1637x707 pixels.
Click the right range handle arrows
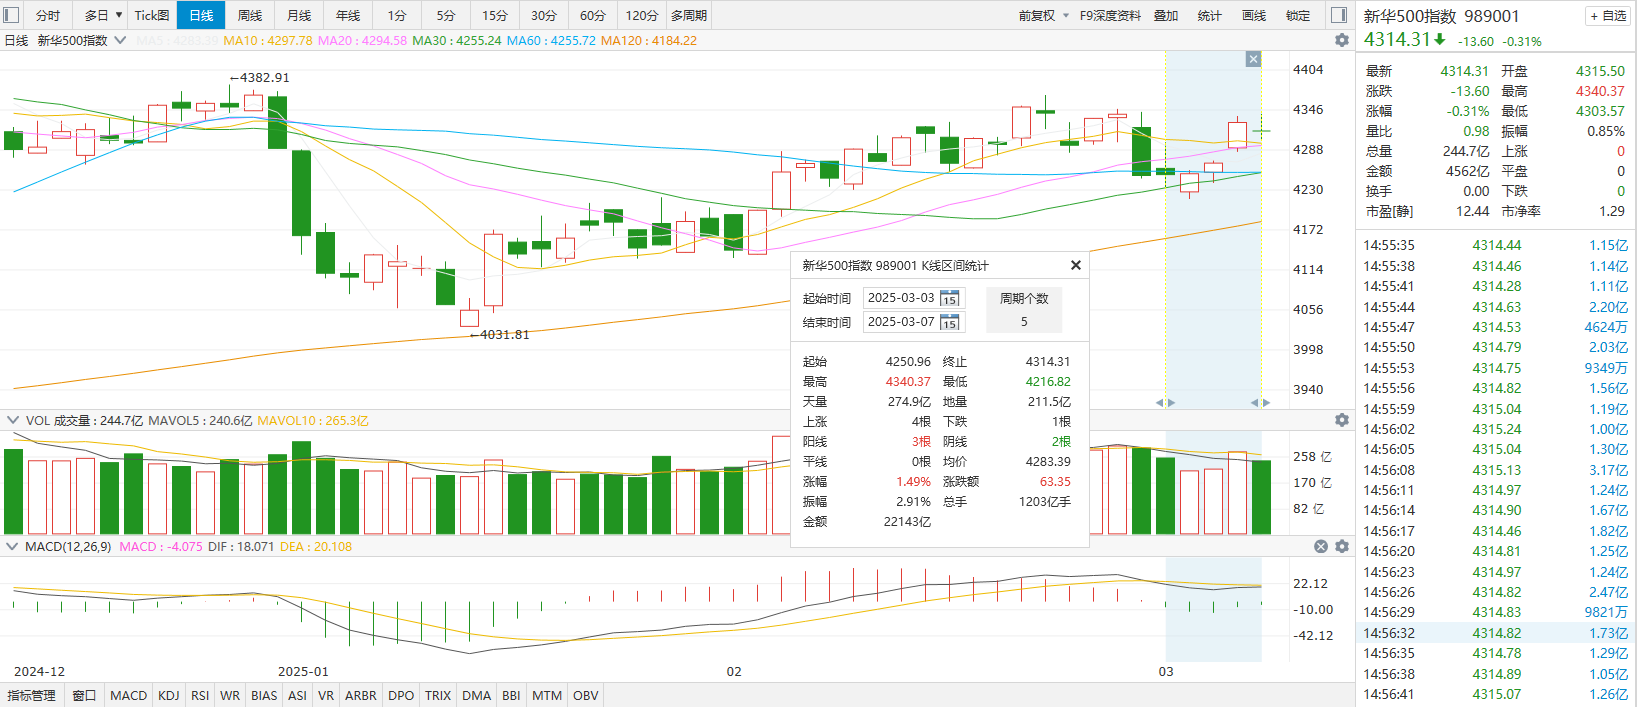1260,402
